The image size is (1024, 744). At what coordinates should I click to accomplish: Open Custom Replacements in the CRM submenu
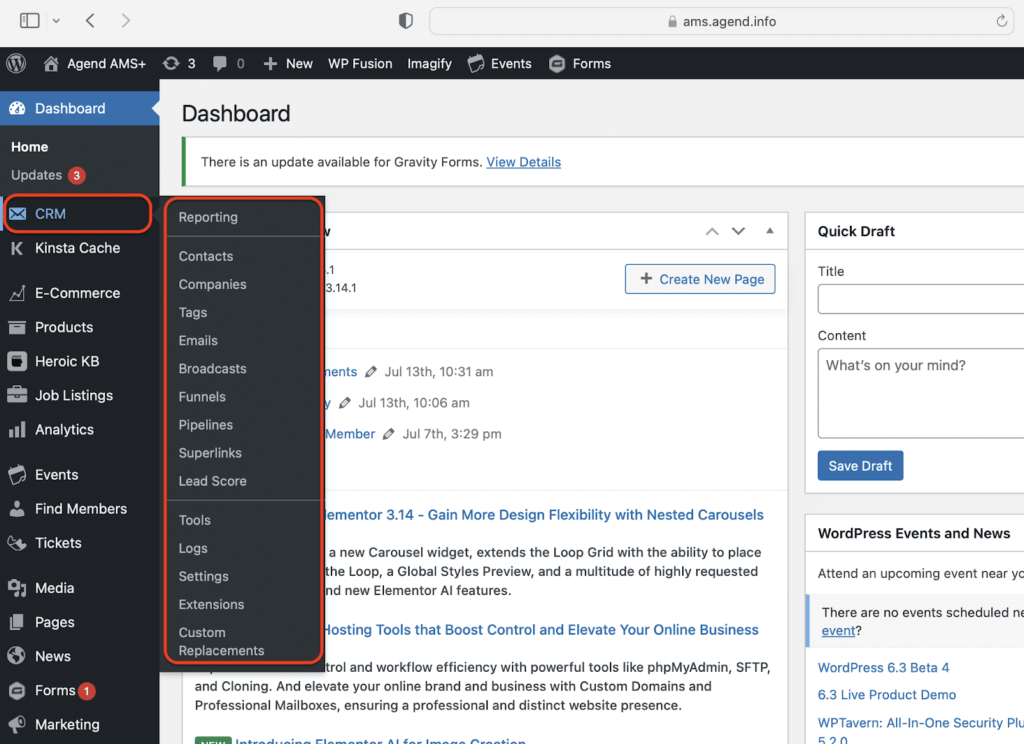pos(221,641)
